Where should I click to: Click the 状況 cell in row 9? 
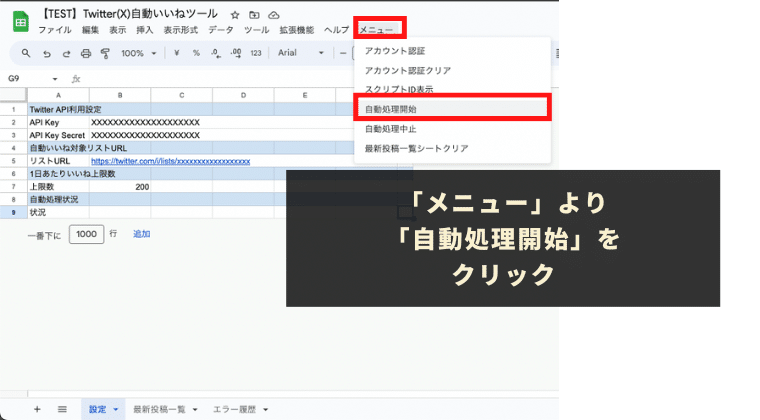click(58, 212)
